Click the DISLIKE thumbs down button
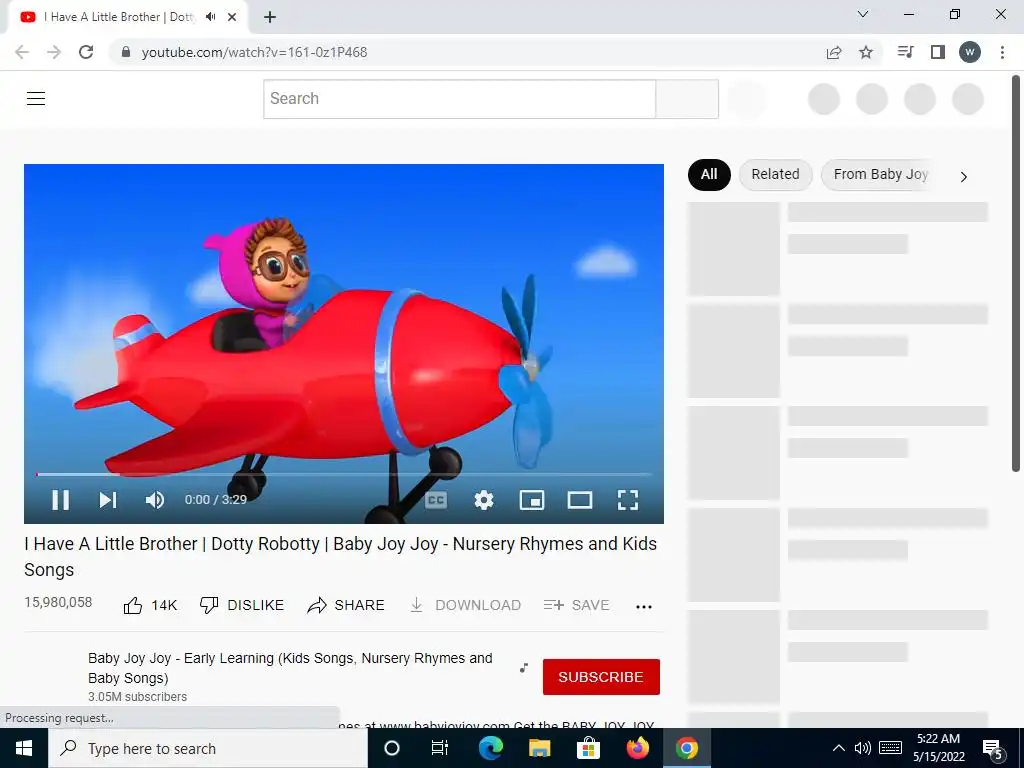 242,605
